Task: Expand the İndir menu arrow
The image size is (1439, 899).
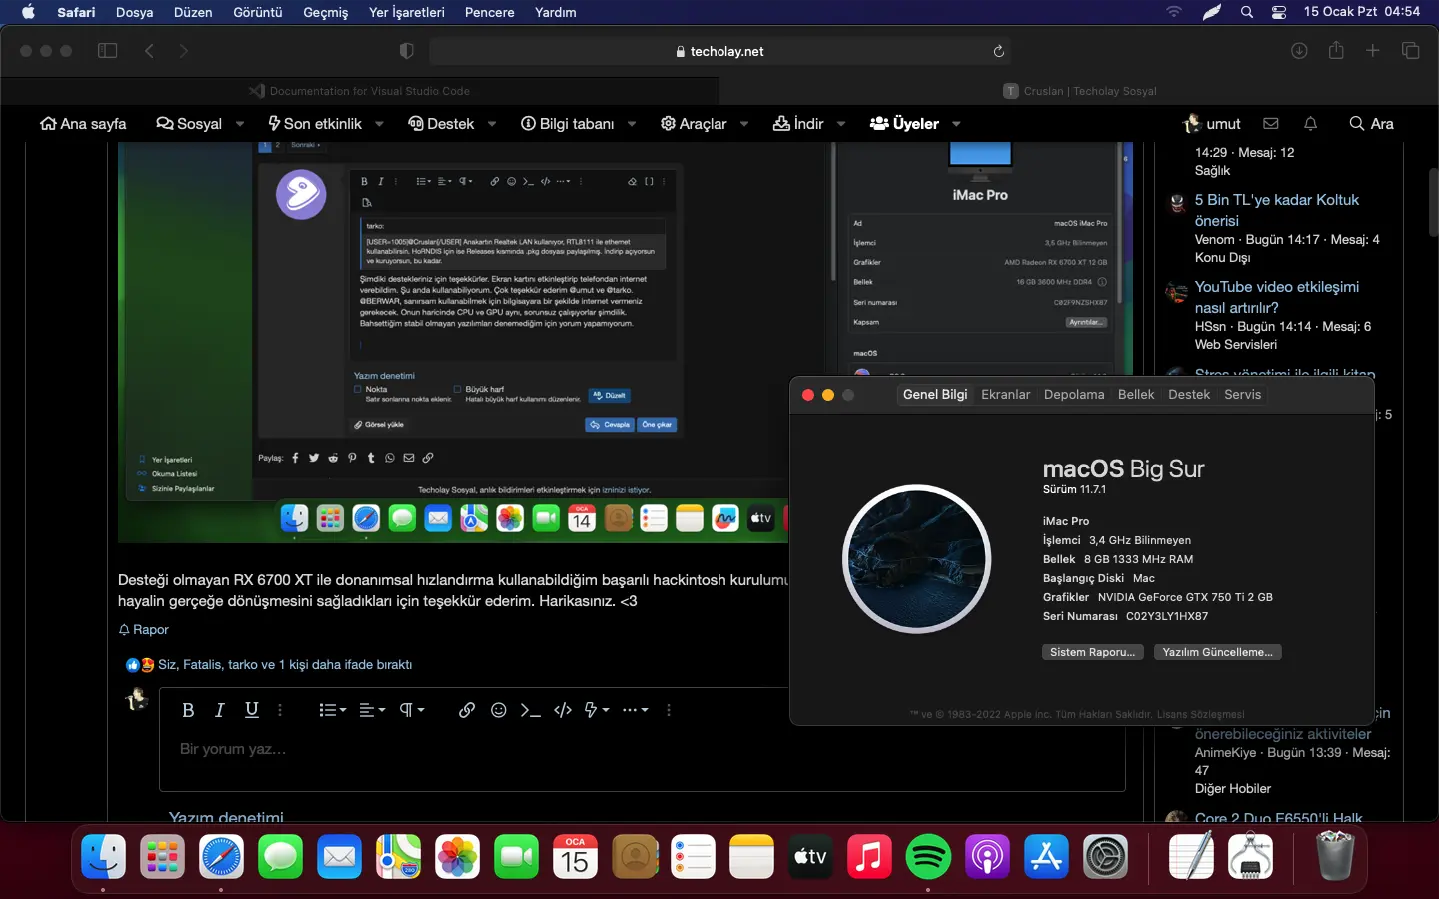Action: (841, 124)
